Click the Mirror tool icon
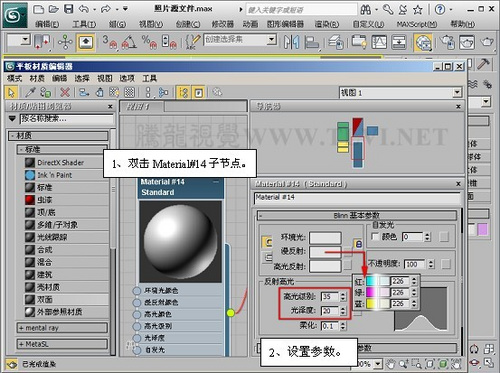 [x=291, y=42]
